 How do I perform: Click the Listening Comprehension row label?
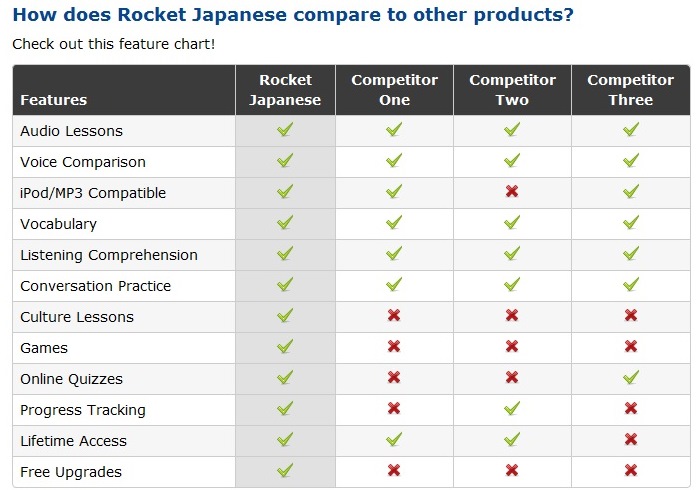coord(109,255)
